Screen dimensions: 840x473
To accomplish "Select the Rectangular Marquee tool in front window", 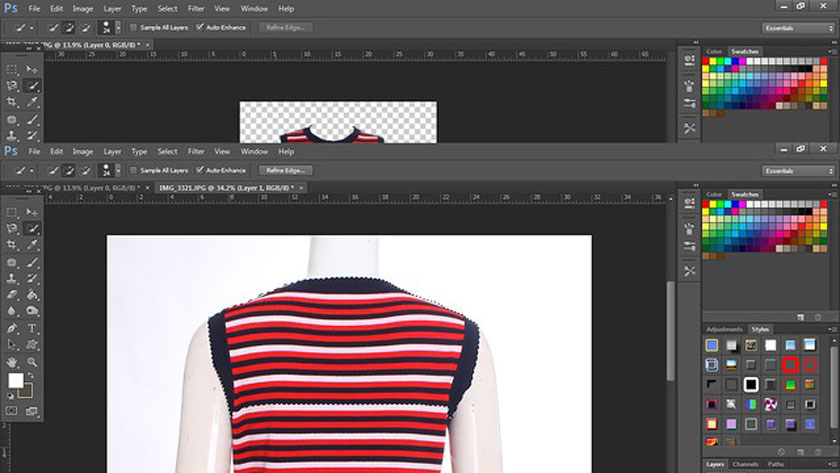I will click(x=12, y=213).
